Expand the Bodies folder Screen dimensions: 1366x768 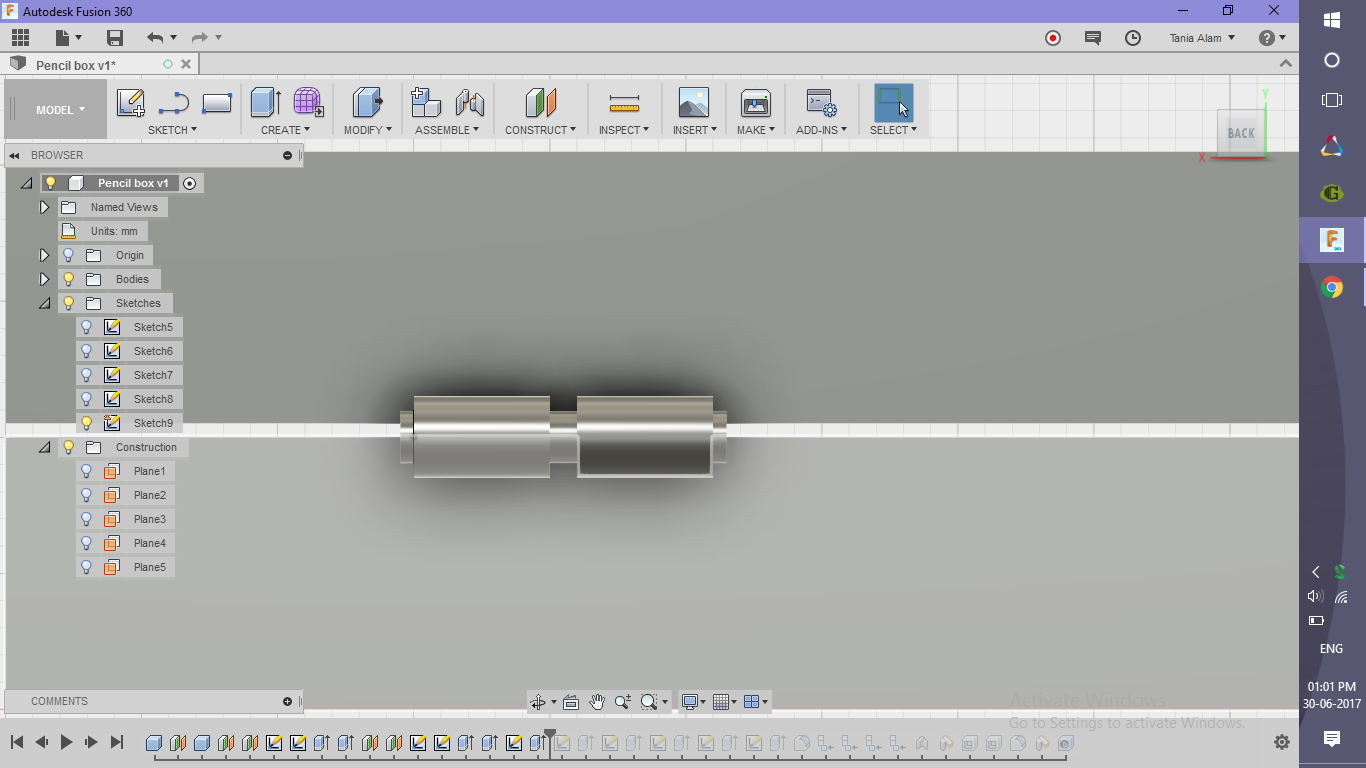pos(44,279)
